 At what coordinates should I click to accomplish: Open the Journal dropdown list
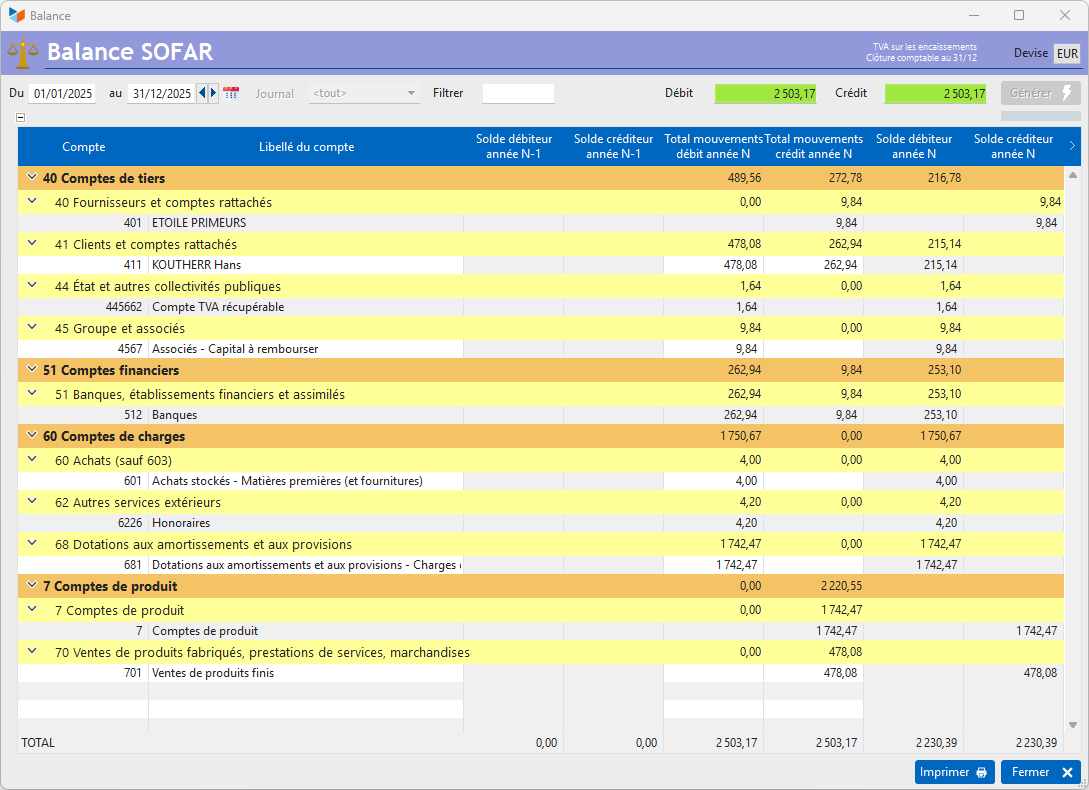365,93
